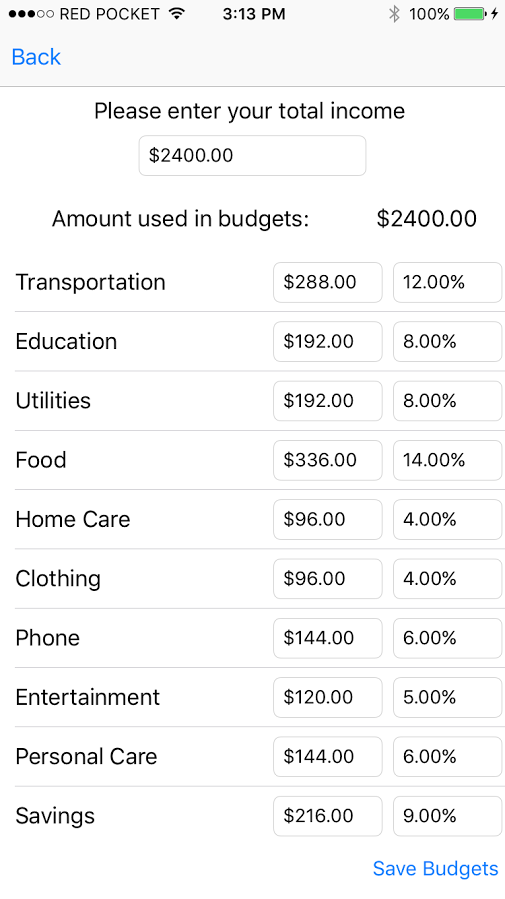Screen dimensions: 505x899
Task: Tap the Bluetooth icon in status bar
Action: point(394,14)
